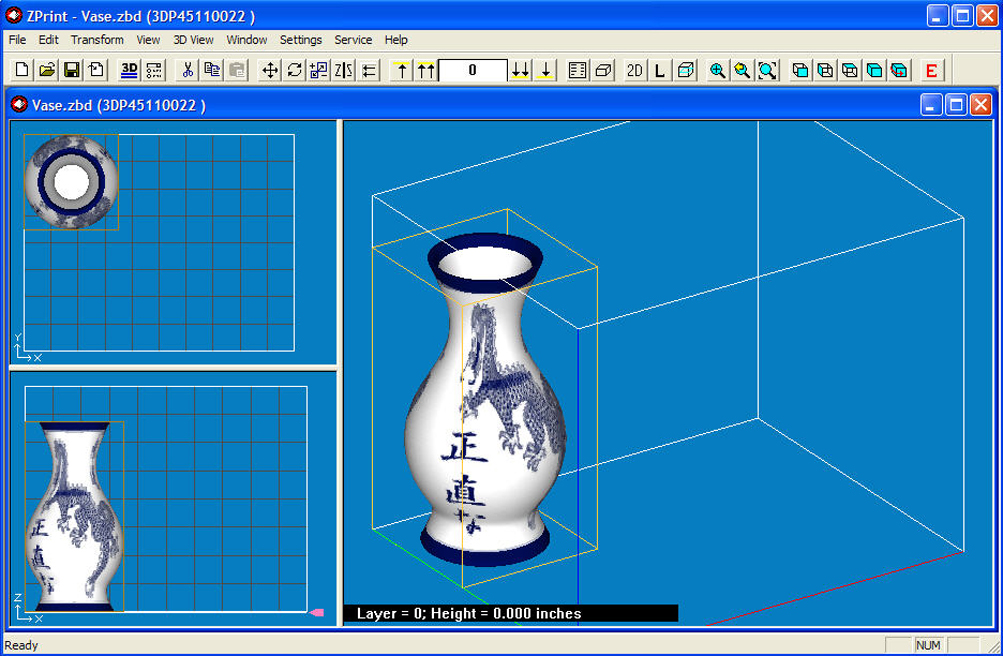Click the Cut scissors icon
This screenshot has height=656, width=1003.
point(187,70)
